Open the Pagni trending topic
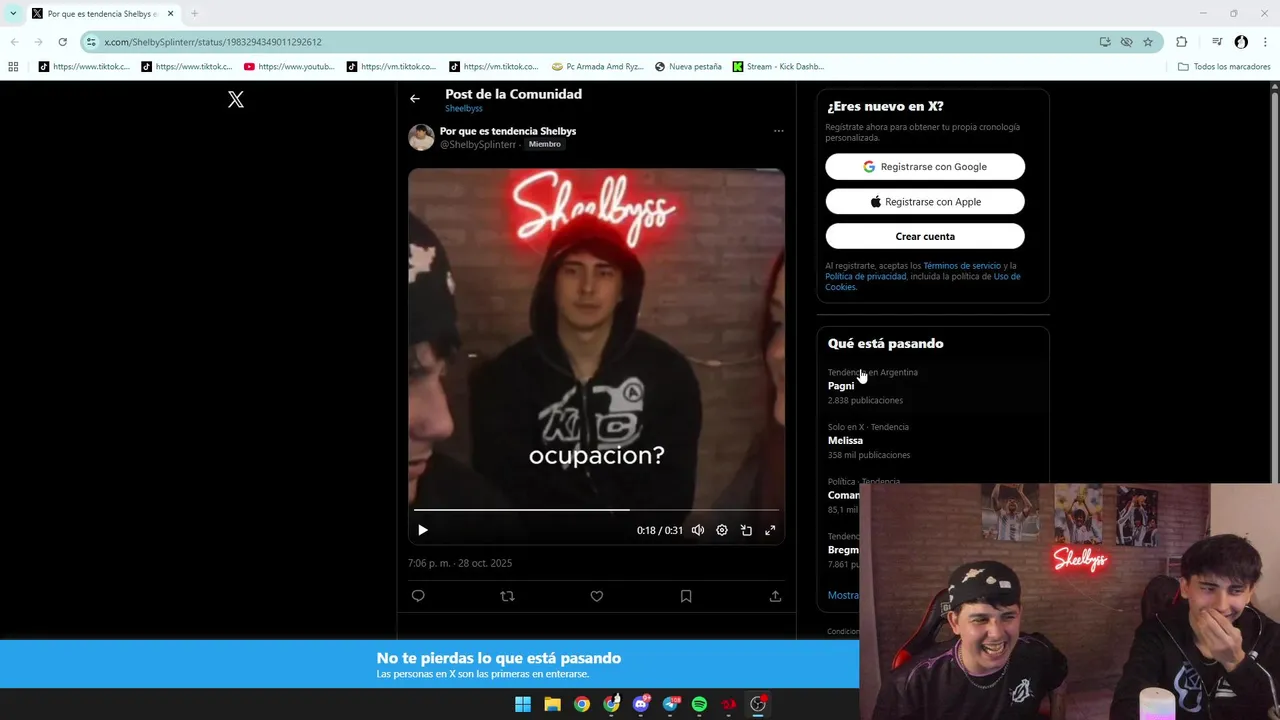 841,386
